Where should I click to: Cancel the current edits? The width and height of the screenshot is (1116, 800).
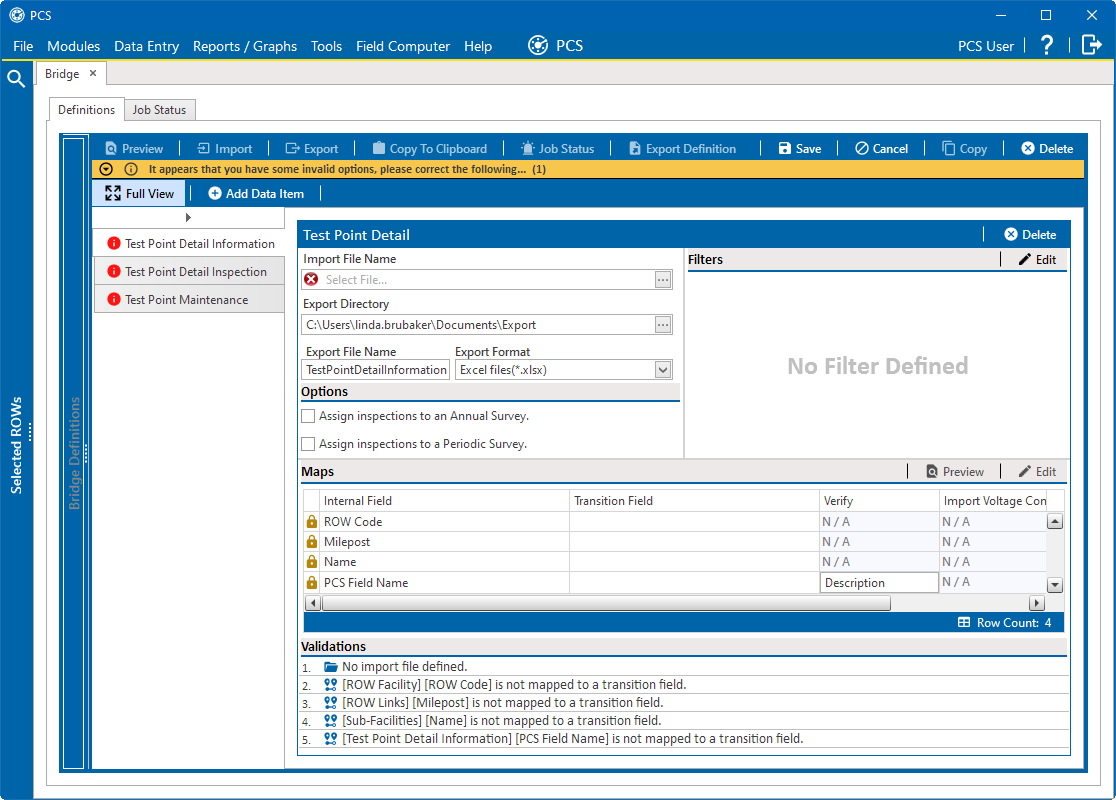[x=881, y=148]
